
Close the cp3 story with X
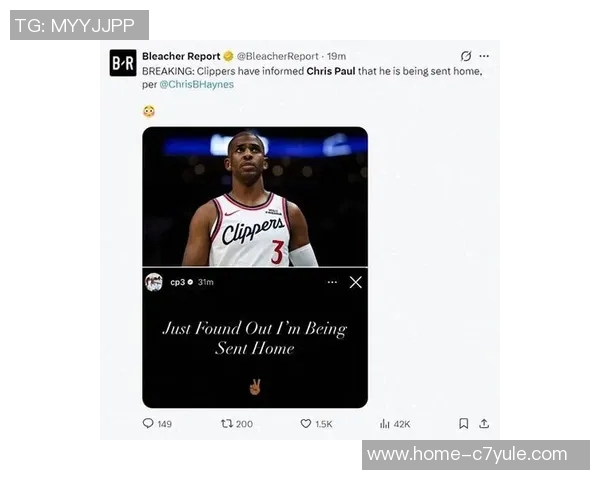(x=355, y=282)
